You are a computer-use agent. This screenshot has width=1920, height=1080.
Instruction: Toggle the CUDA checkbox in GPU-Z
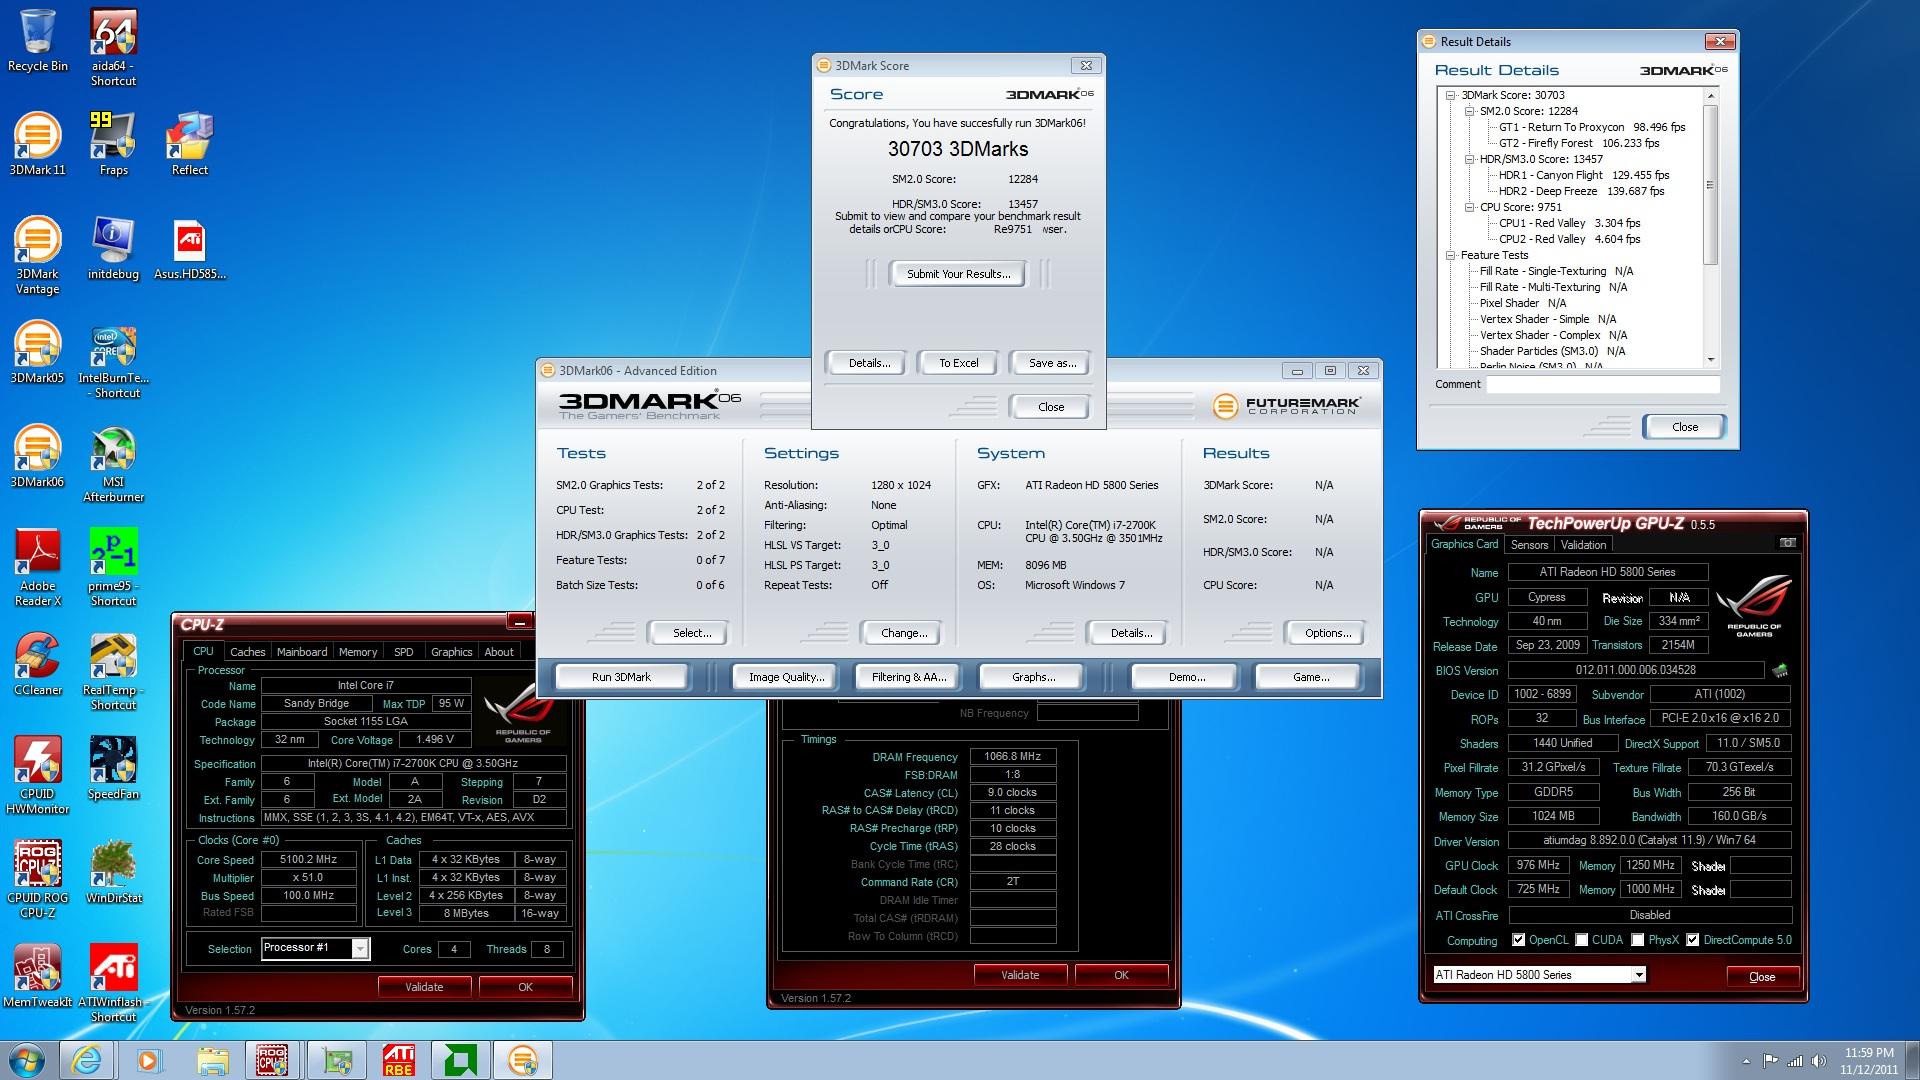click(1581, 940)
